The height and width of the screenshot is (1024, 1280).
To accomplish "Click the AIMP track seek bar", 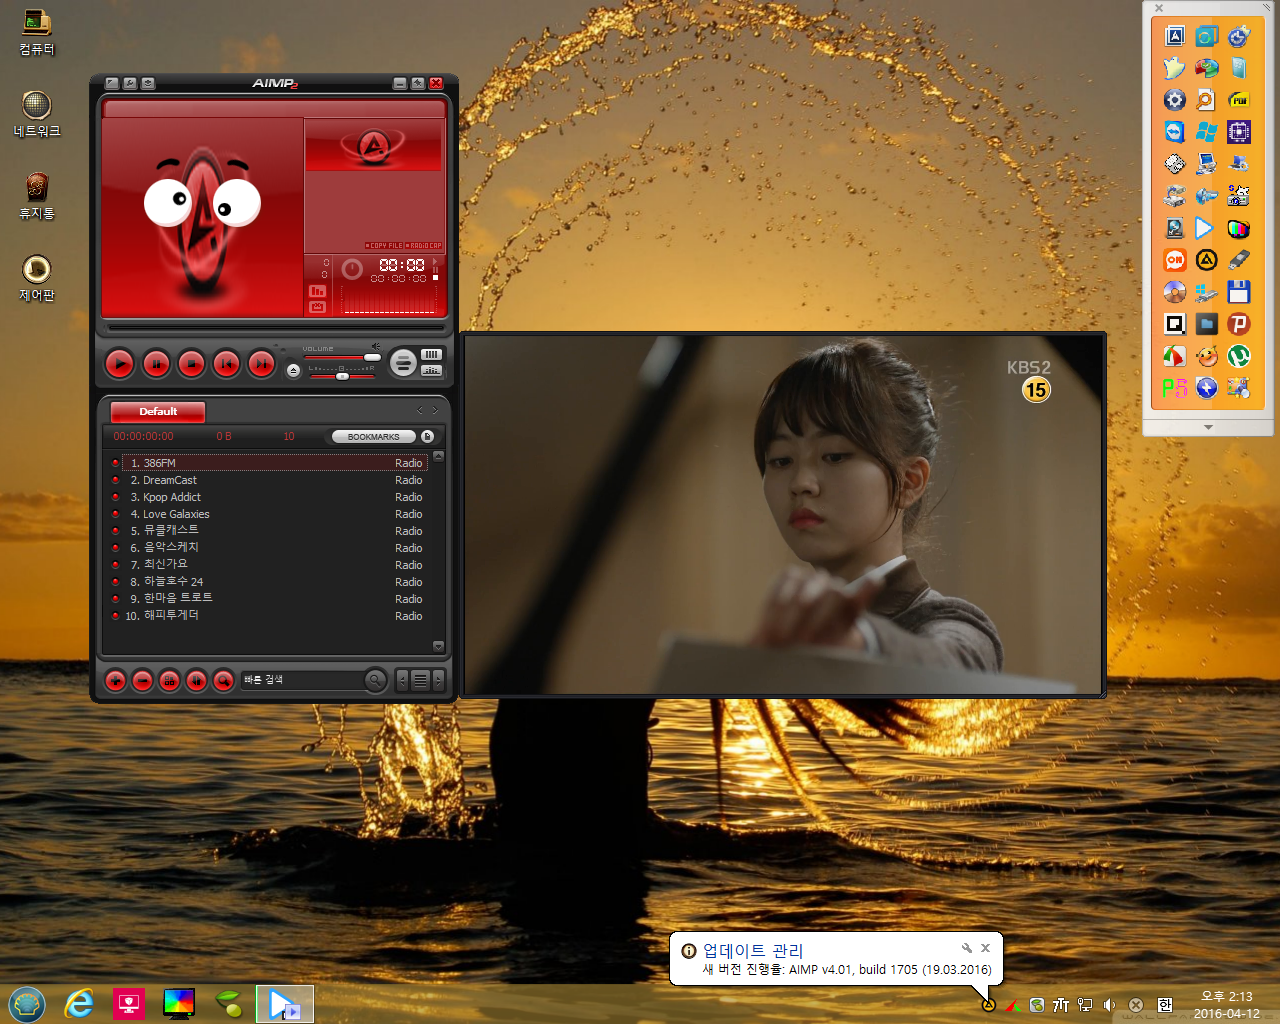I will click(x=276, y=327).
